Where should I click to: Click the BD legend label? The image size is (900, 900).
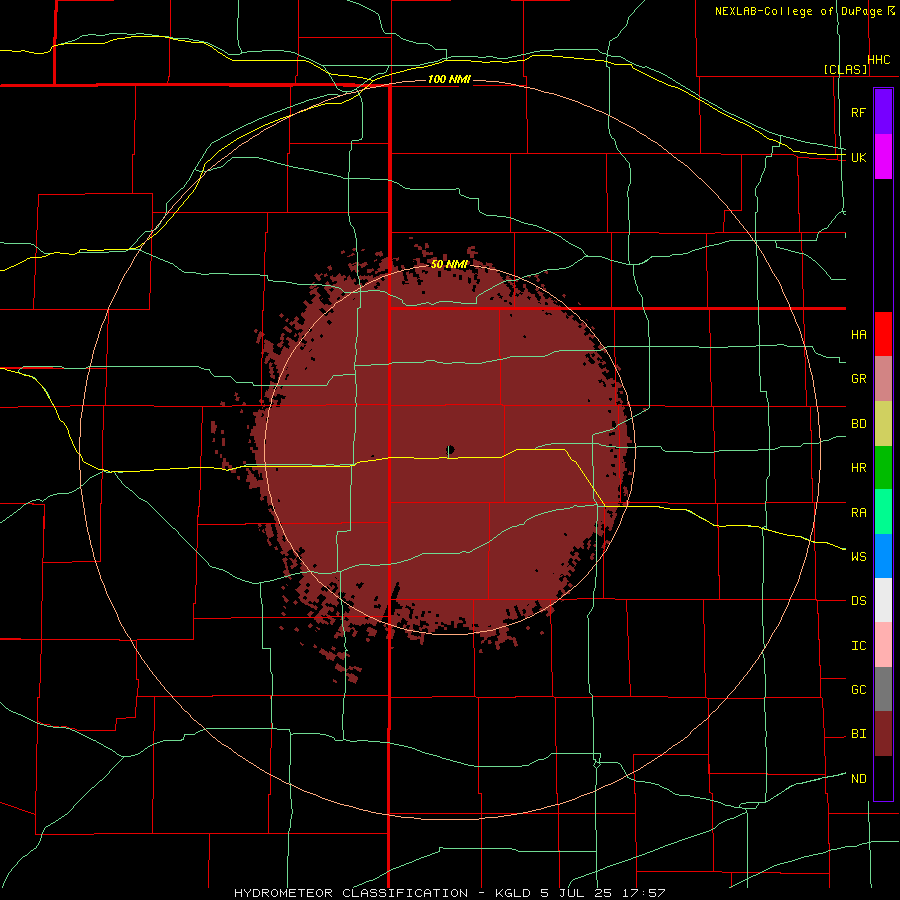click(x=859, y=424)
